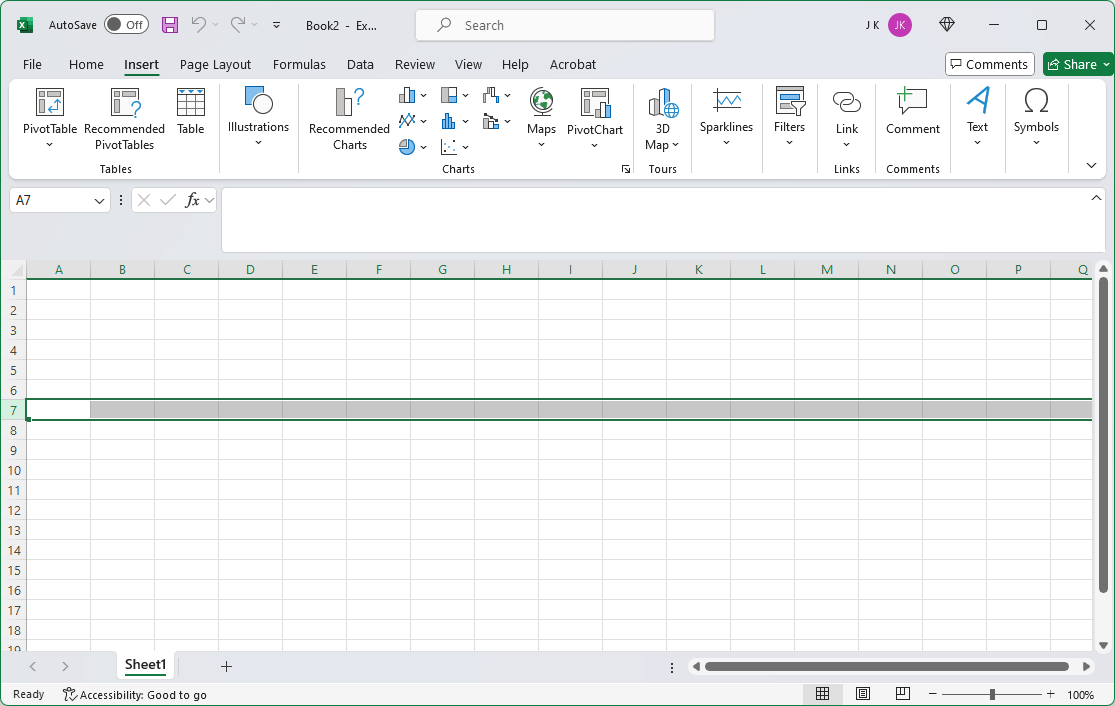Zoom in with the plus button
This screenshot has width=1115, height=706.
point(1050,694)
